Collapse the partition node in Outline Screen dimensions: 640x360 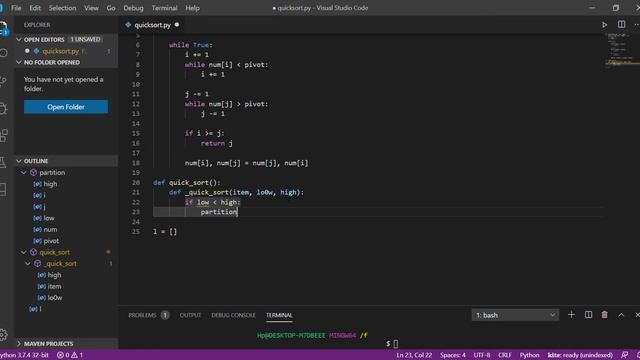(24, 173)
